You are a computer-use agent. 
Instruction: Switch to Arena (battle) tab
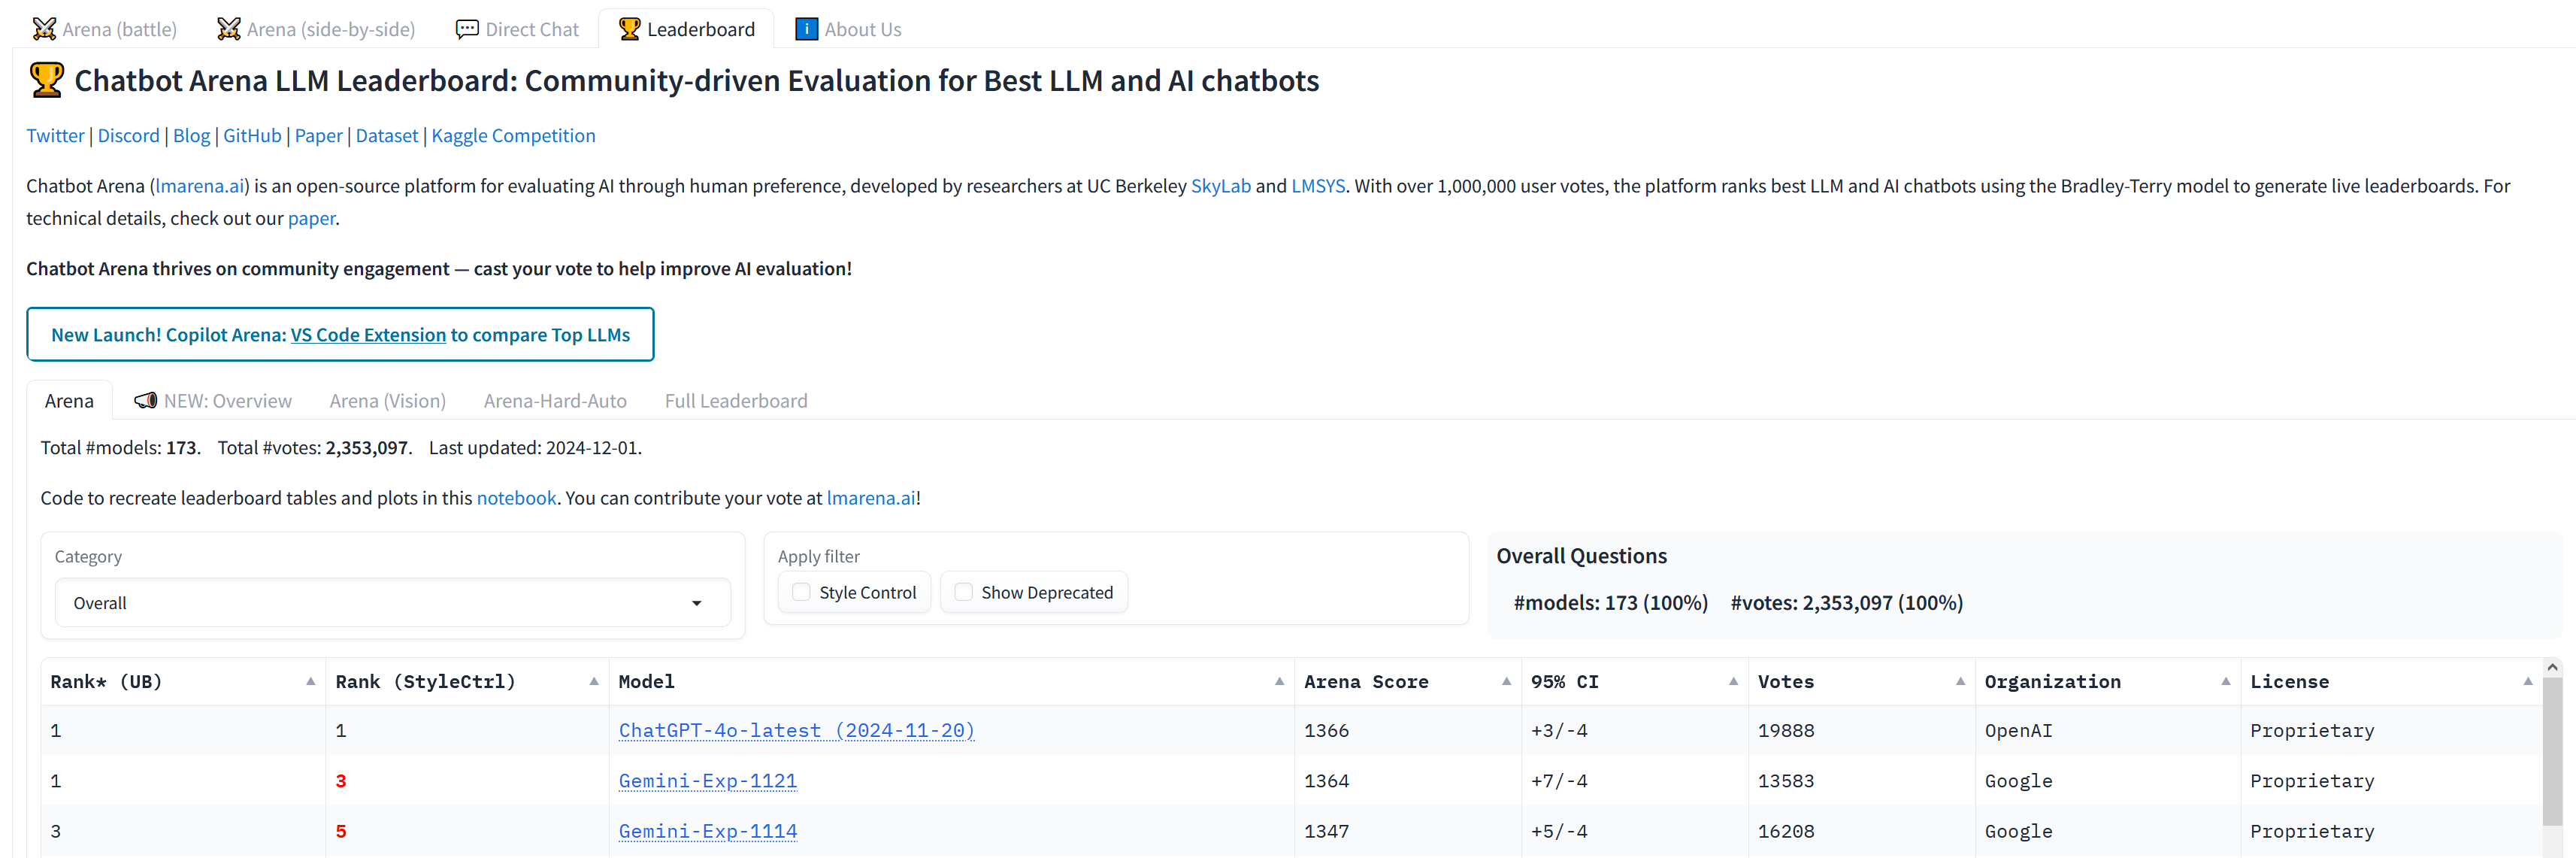[105, 29]
